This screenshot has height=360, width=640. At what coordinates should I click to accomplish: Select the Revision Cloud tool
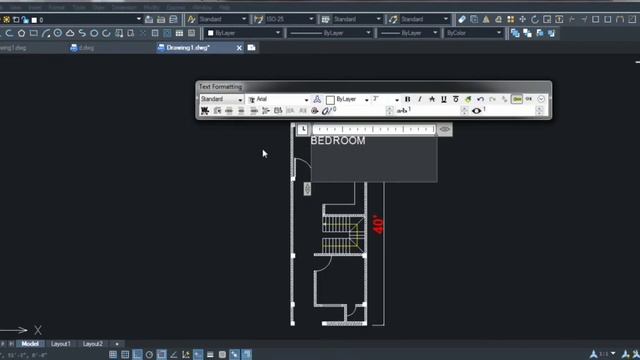(x=70, y=33)
